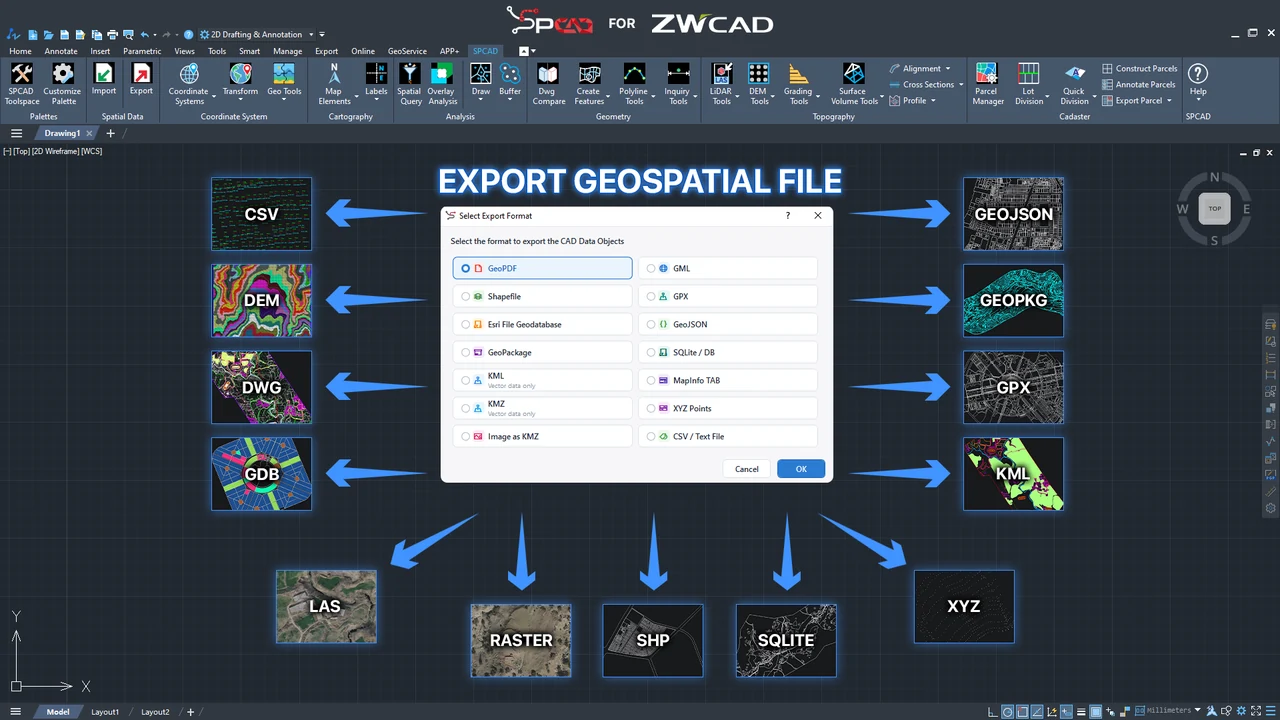
Task: Open Surface Volume Tools
Action: tap(854, 83)
